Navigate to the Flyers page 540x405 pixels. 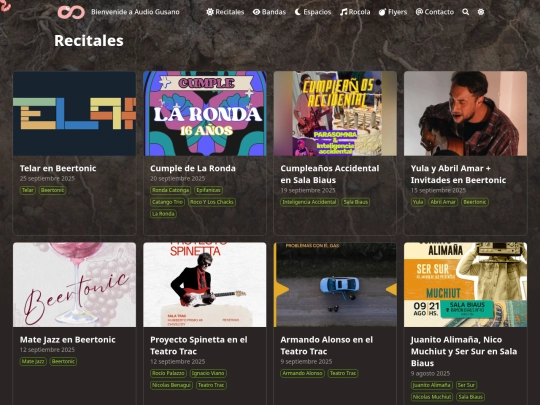(x=393, y=12)
